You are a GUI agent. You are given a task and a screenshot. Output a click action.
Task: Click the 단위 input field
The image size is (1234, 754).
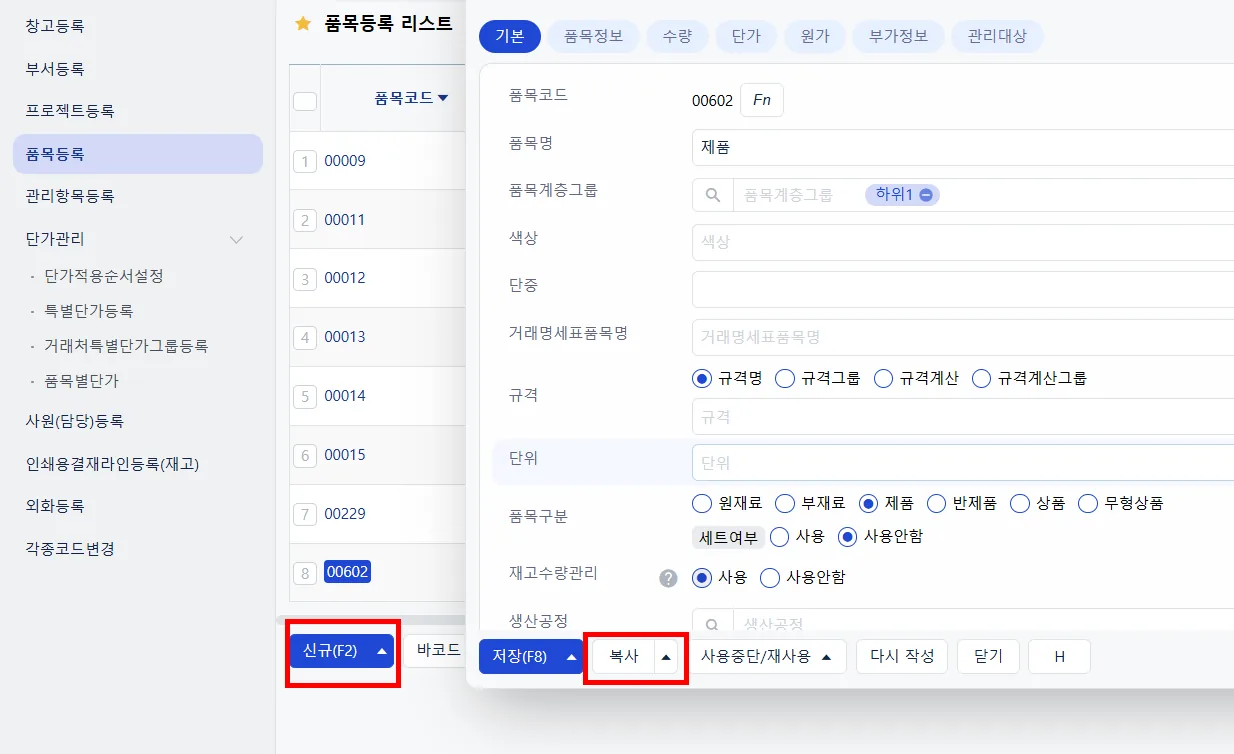pyautogui.click(x=963, y=463)
